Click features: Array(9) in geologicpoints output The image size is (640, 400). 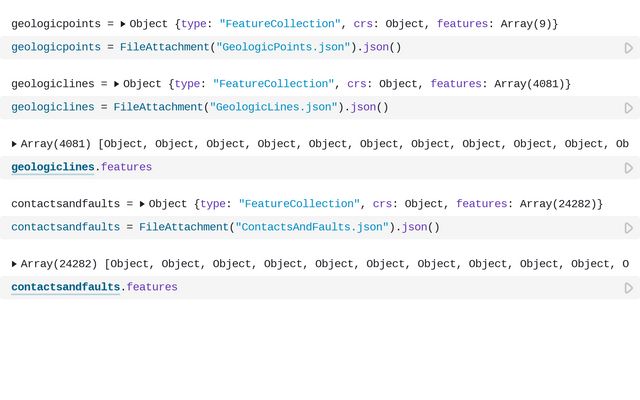click(x=508, y=24)
